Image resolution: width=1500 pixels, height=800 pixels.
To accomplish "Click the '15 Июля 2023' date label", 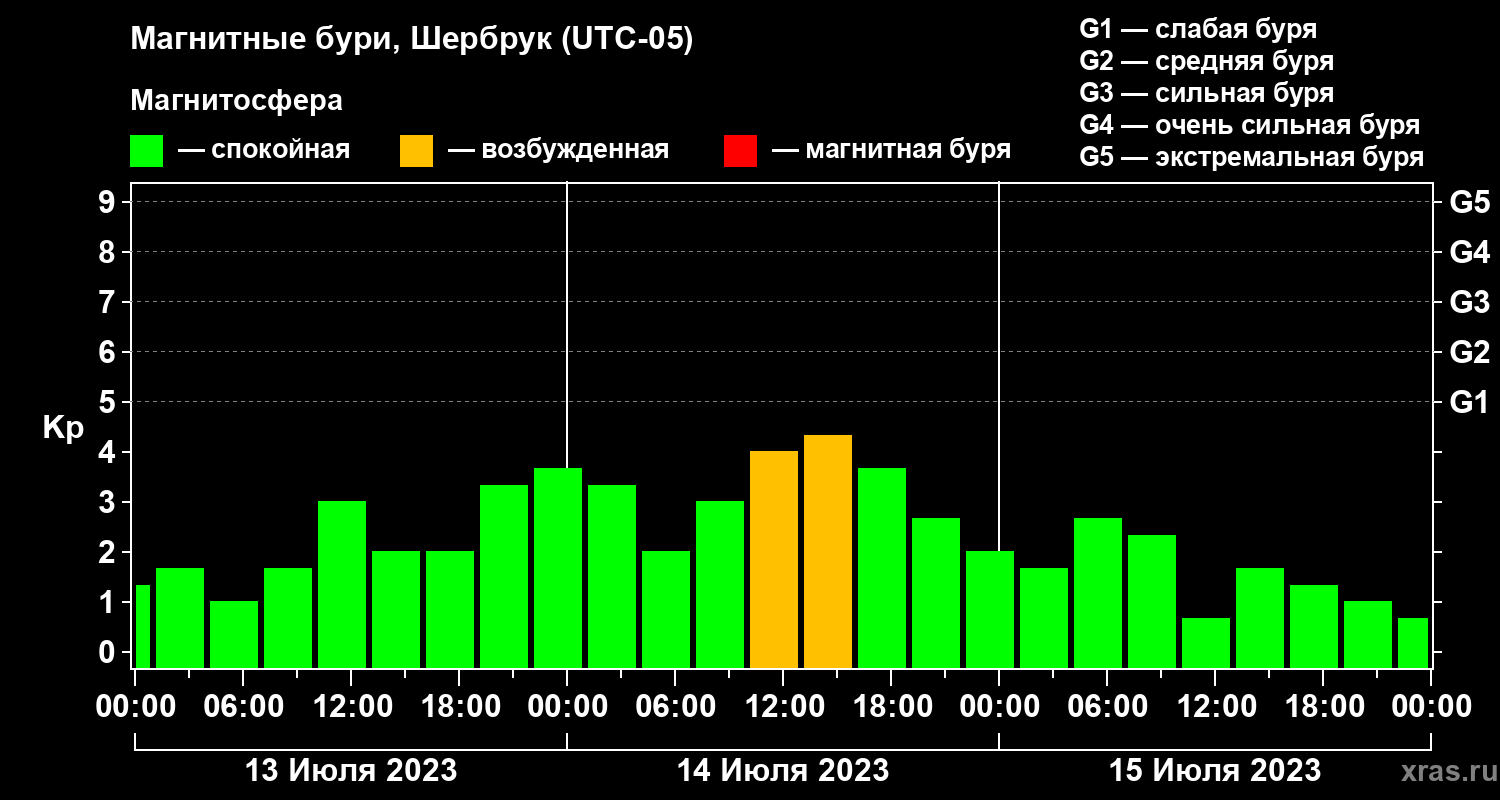I will pyautogui.click(x=1215, y=771).
